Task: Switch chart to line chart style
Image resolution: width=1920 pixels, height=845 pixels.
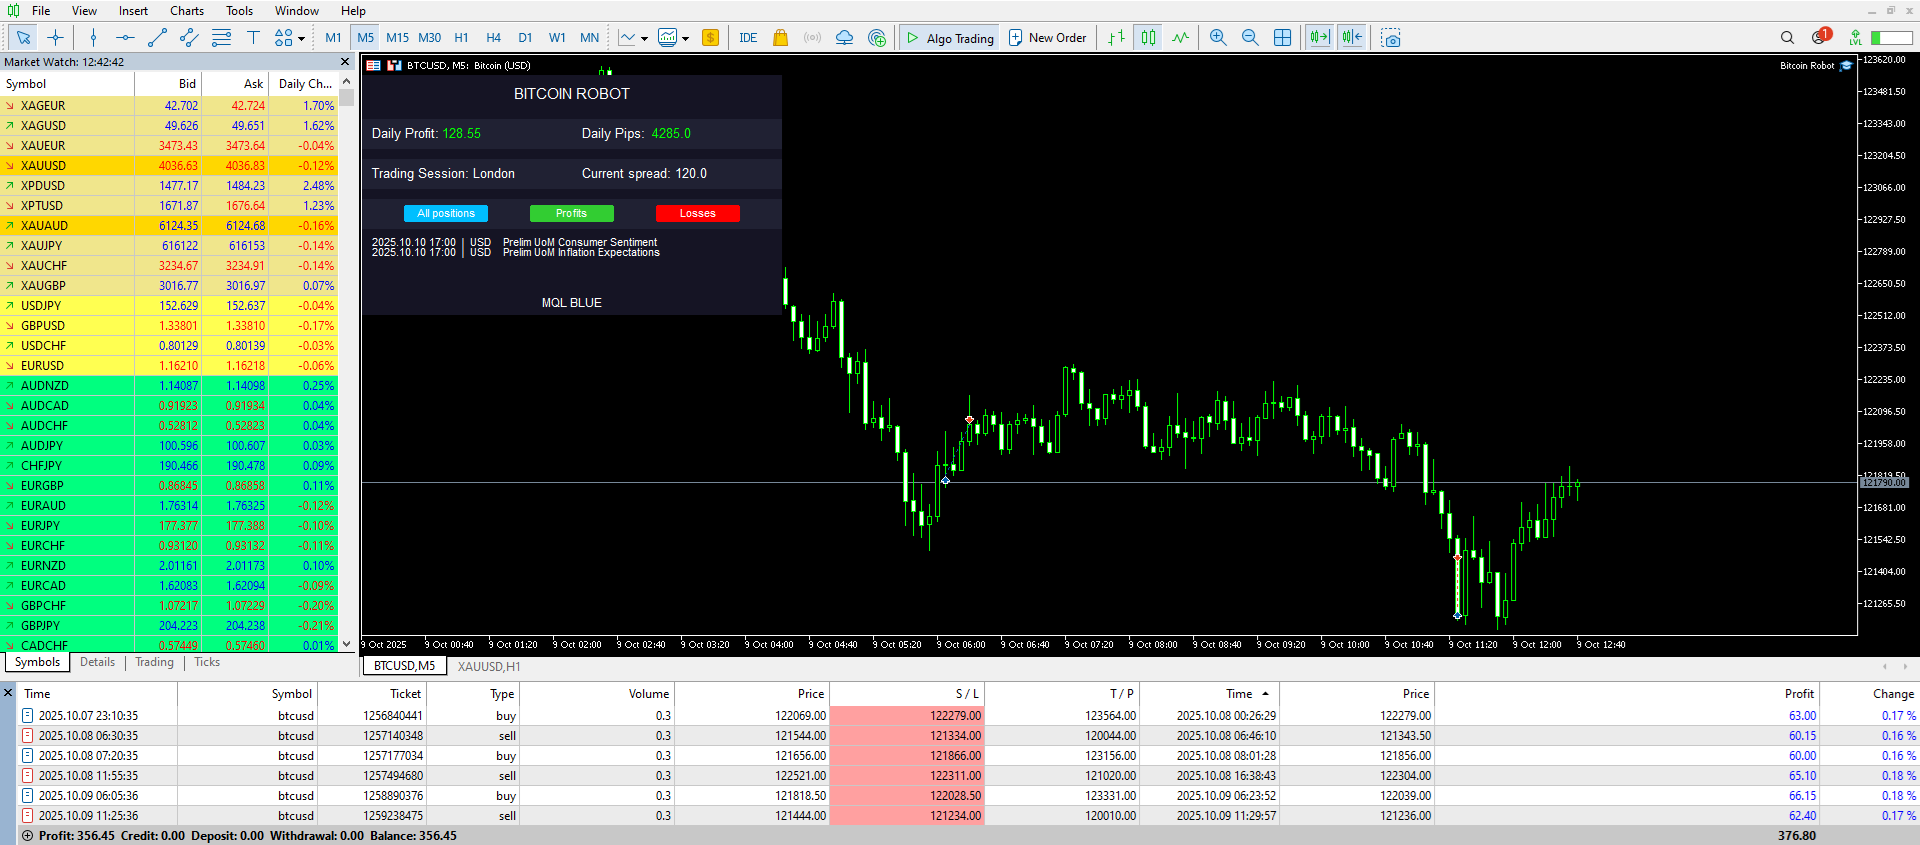Action: (1180, 38)
